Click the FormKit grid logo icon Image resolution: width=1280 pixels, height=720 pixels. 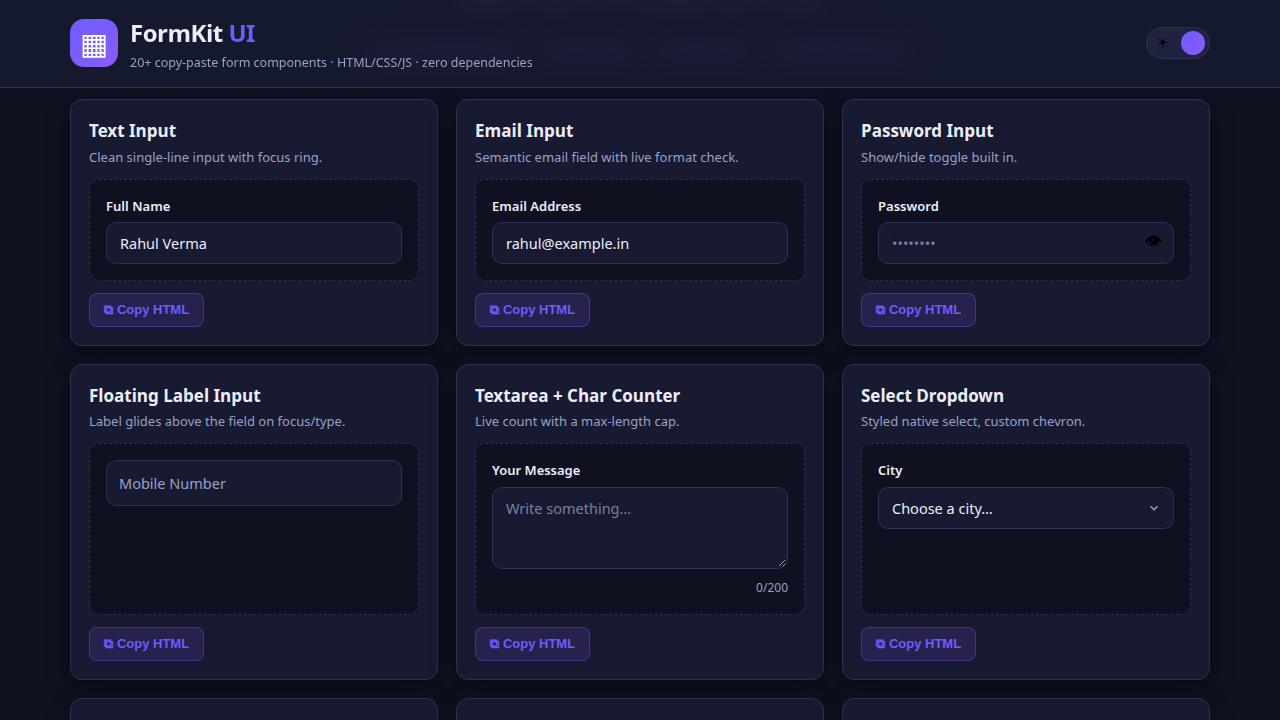tap(94, 43)
